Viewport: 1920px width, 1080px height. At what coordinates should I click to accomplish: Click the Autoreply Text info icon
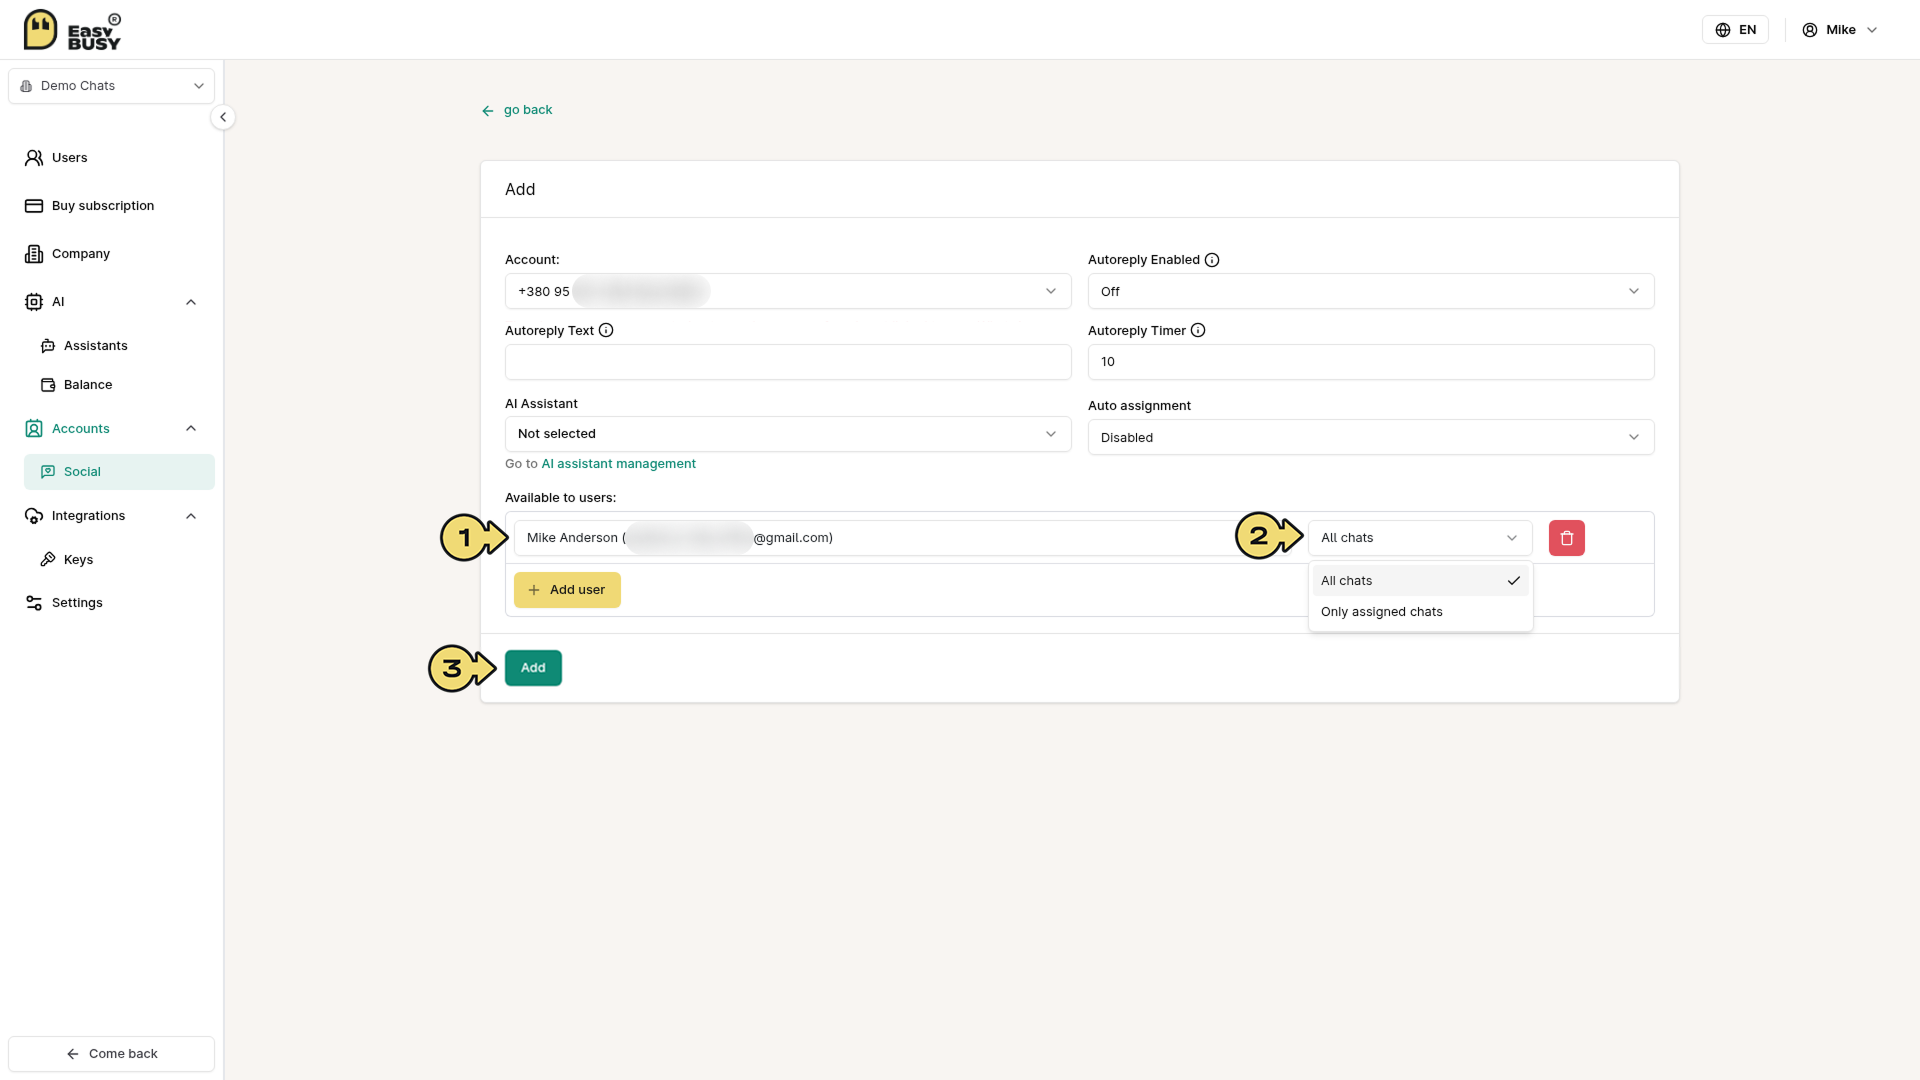(x=606, y=331)
